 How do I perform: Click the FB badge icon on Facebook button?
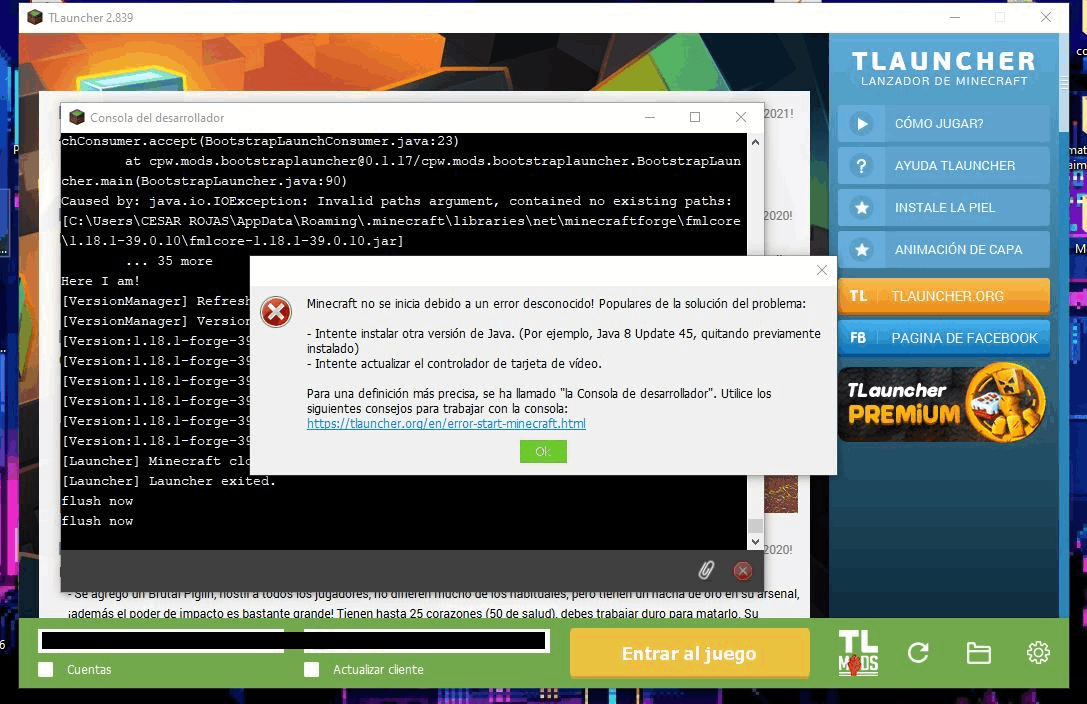(858, 338)
